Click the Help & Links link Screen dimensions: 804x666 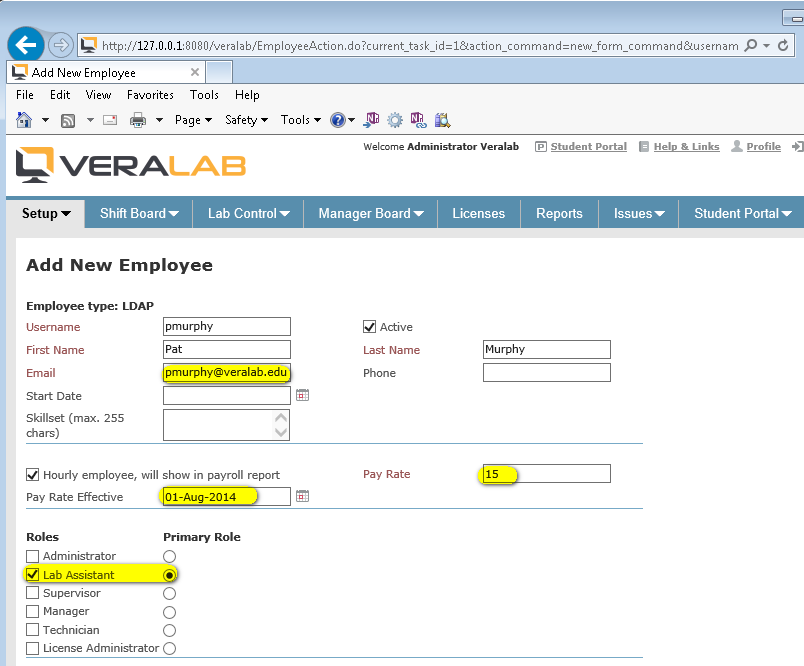click(x=687, y=147)
